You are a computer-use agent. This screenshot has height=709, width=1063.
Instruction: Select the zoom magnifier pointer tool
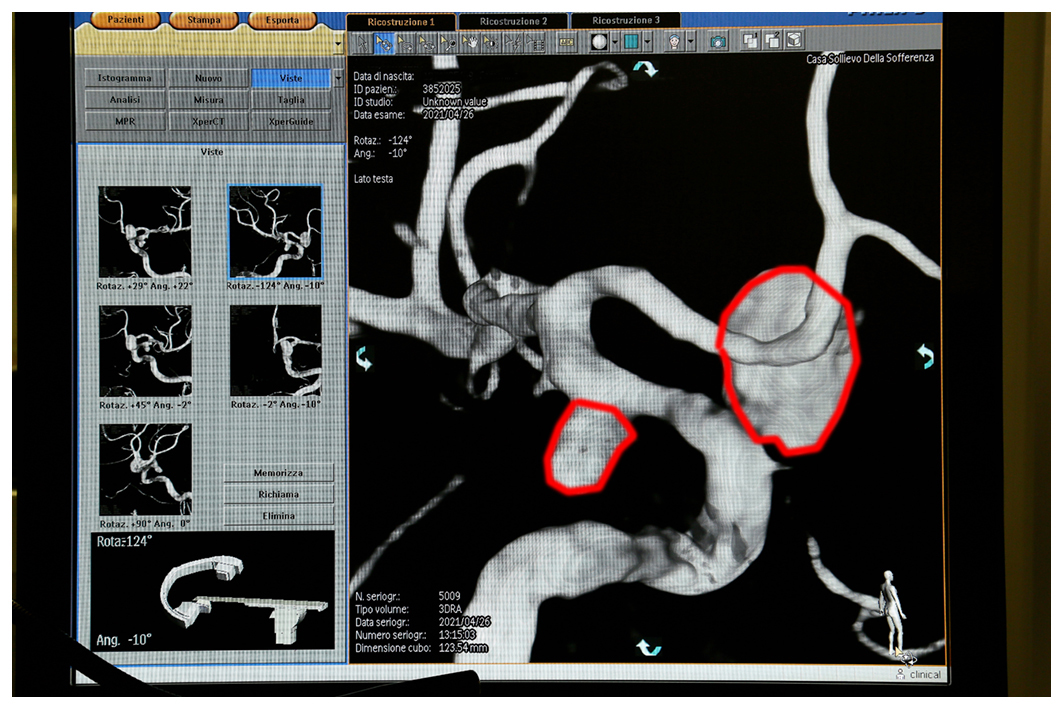448,42
